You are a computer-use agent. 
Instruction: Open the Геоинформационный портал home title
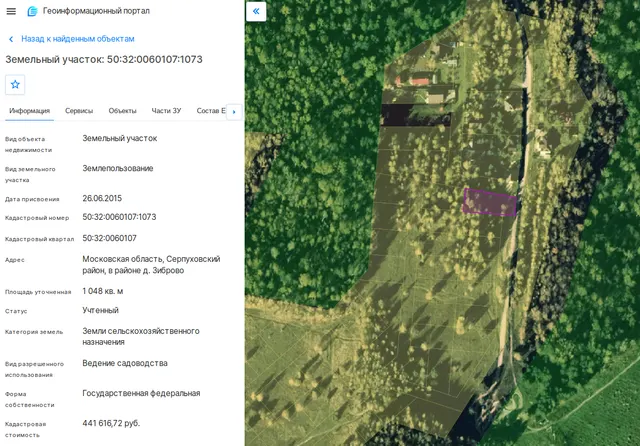96,11
